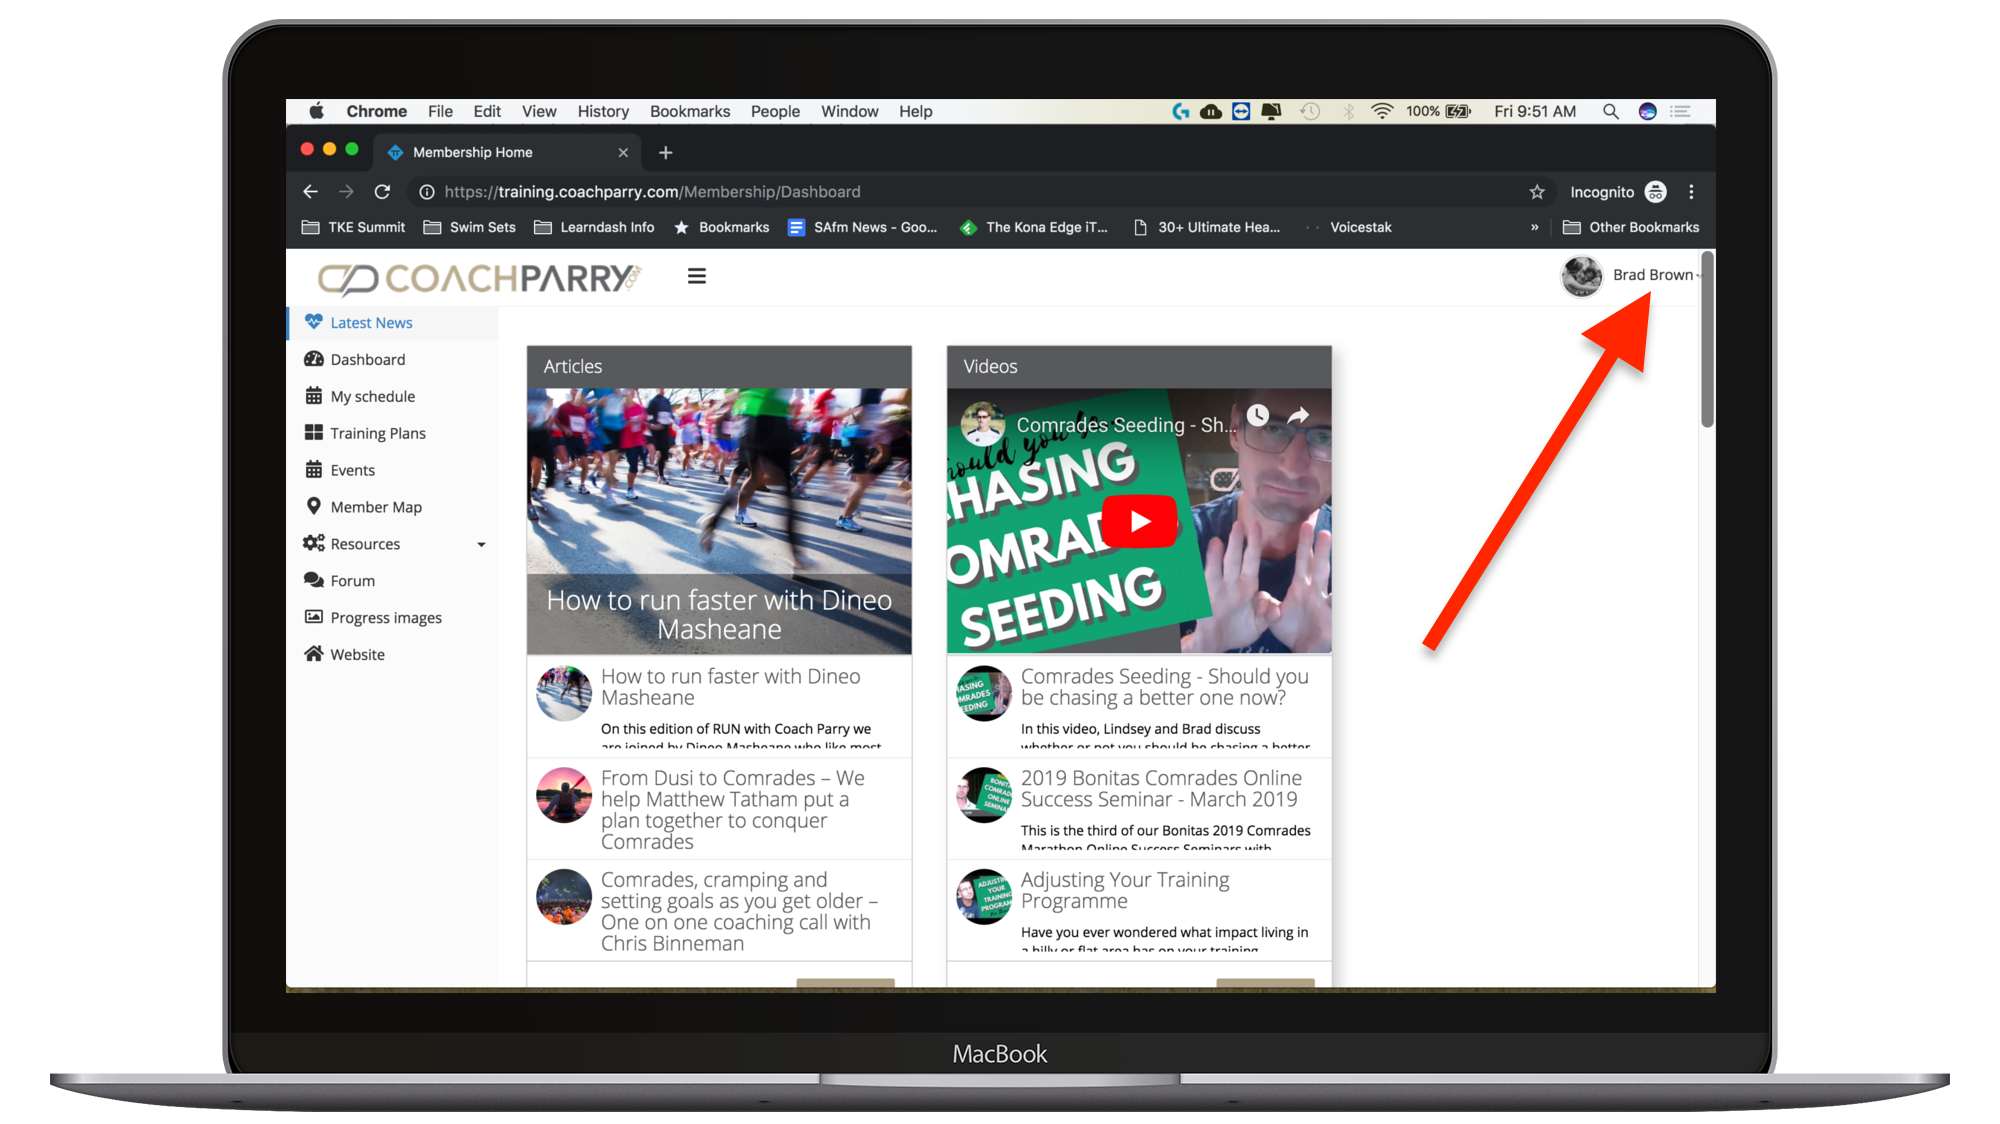This screenshot has width=2000, height=1124.
Task: Click the Member Map pin icon
Action: [314, 506]
